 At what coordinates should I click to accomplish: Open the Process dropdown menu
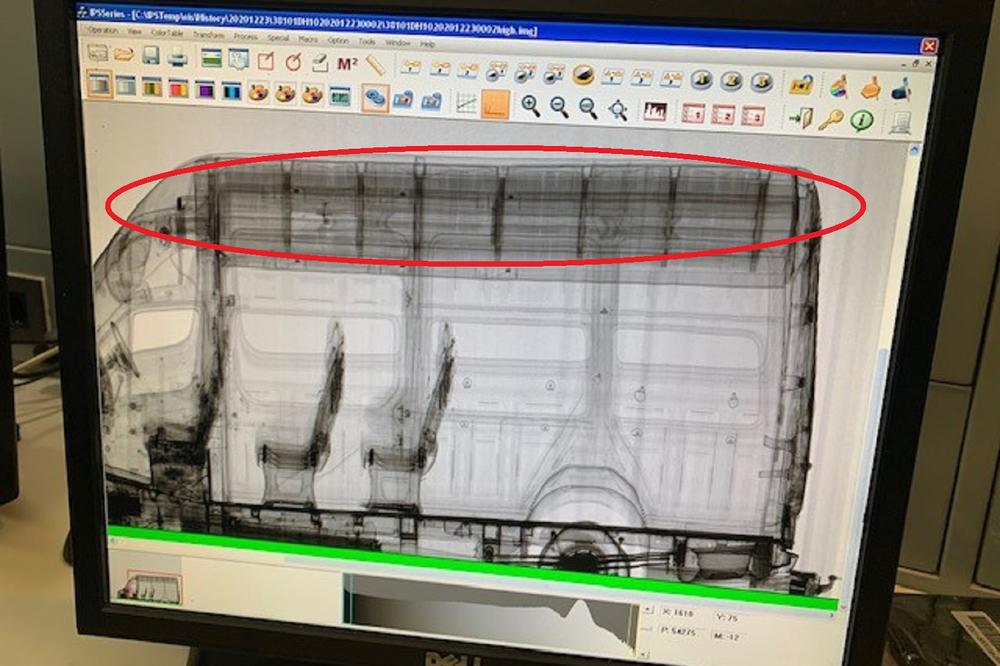pyautogui.click(x=245, y=37)
